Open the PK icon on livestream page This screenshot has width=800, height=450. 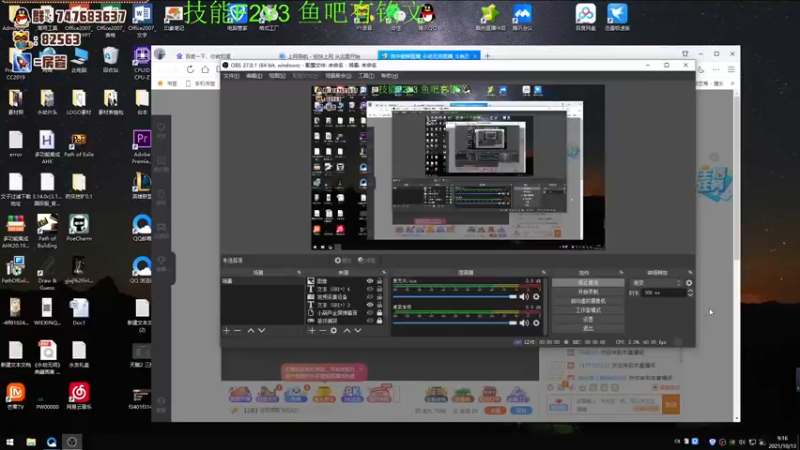click(x=352, y=394)
